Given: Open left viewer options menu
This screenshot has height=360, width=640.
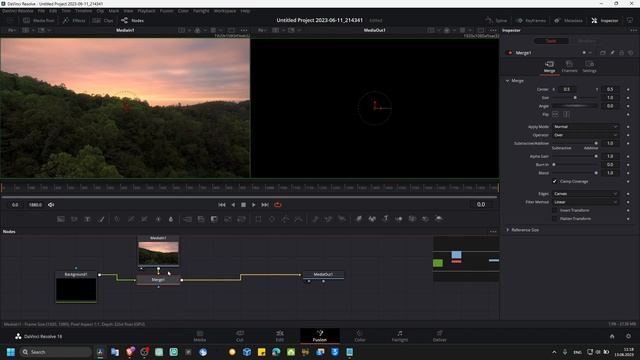Looking at the screenshot, I should tap(244, 30).
